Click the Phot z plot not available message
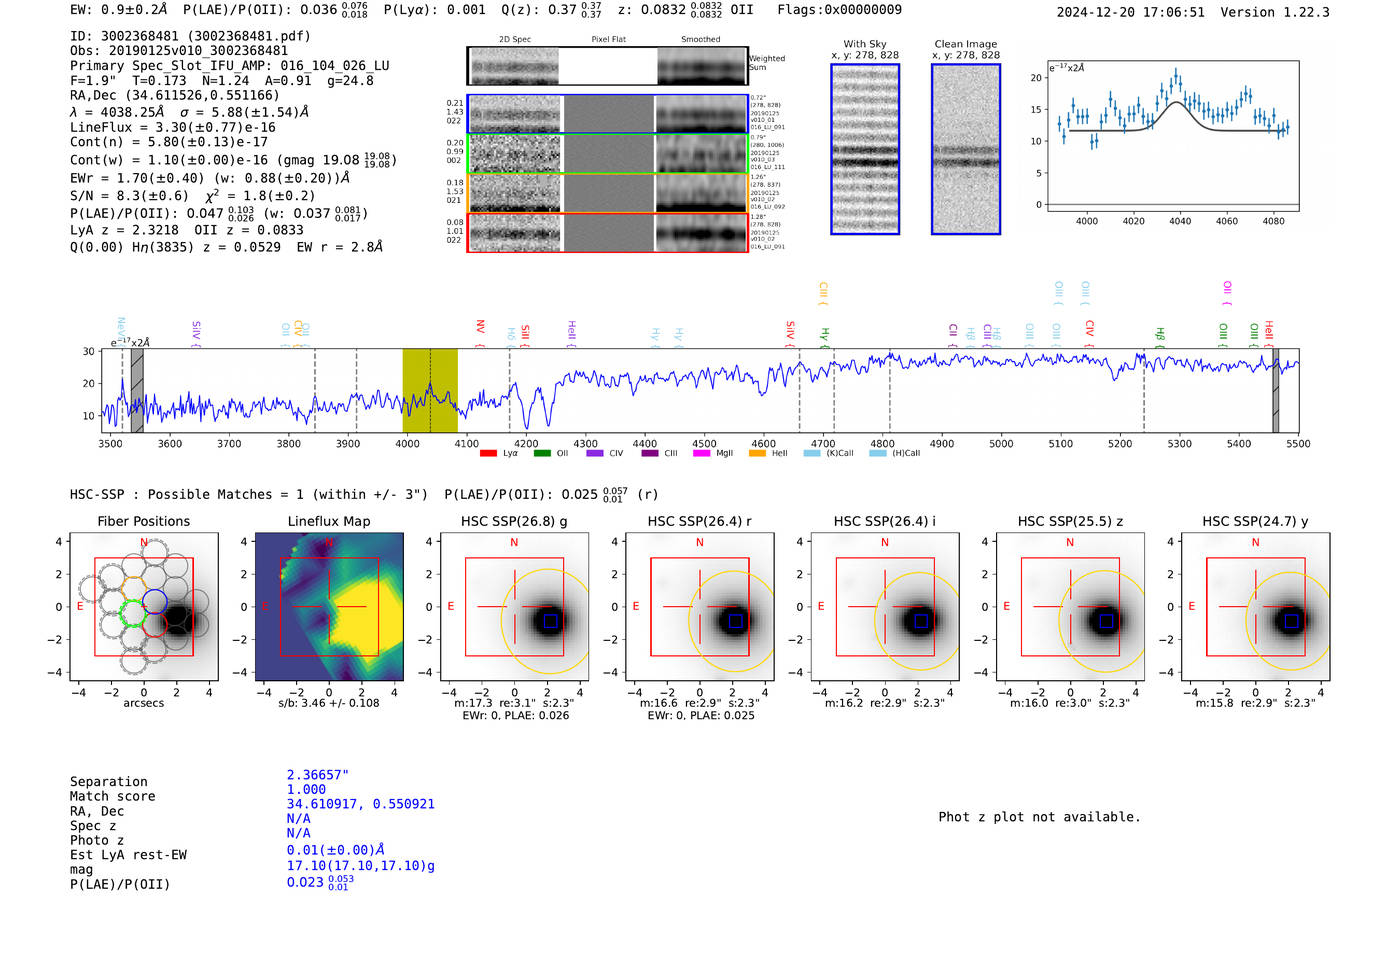Viewport: 1400px width, 953px height. (1039, 817)
